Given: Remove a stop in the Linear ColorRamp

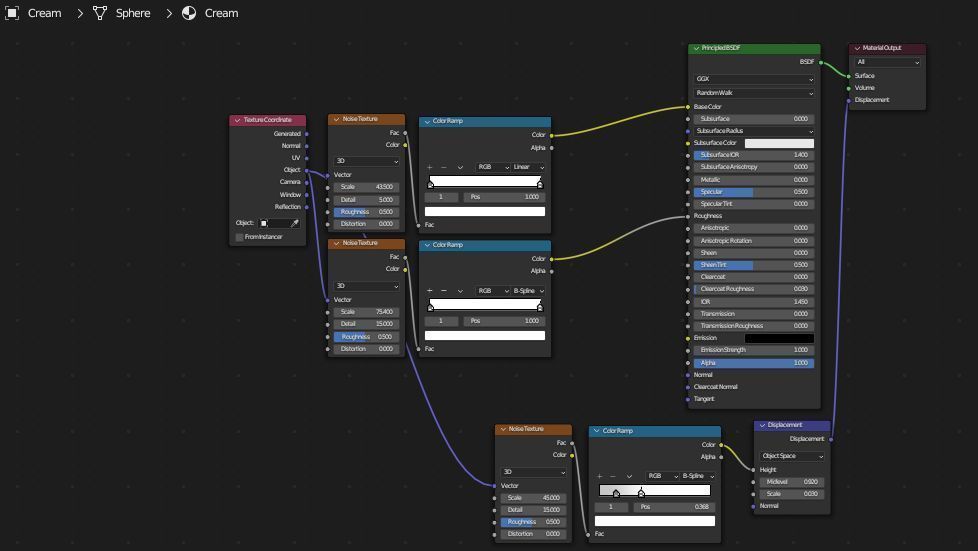Looking at the screenshot, I should pos(443,167).
